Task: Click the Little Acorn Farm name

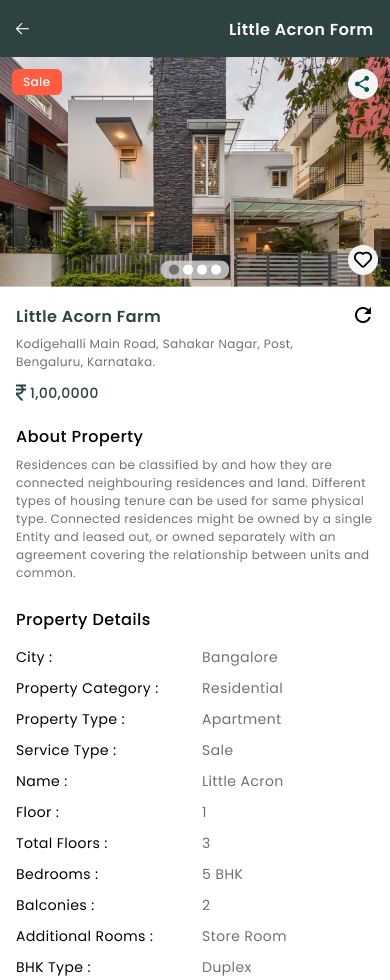Action: click(x=88, y=317)
